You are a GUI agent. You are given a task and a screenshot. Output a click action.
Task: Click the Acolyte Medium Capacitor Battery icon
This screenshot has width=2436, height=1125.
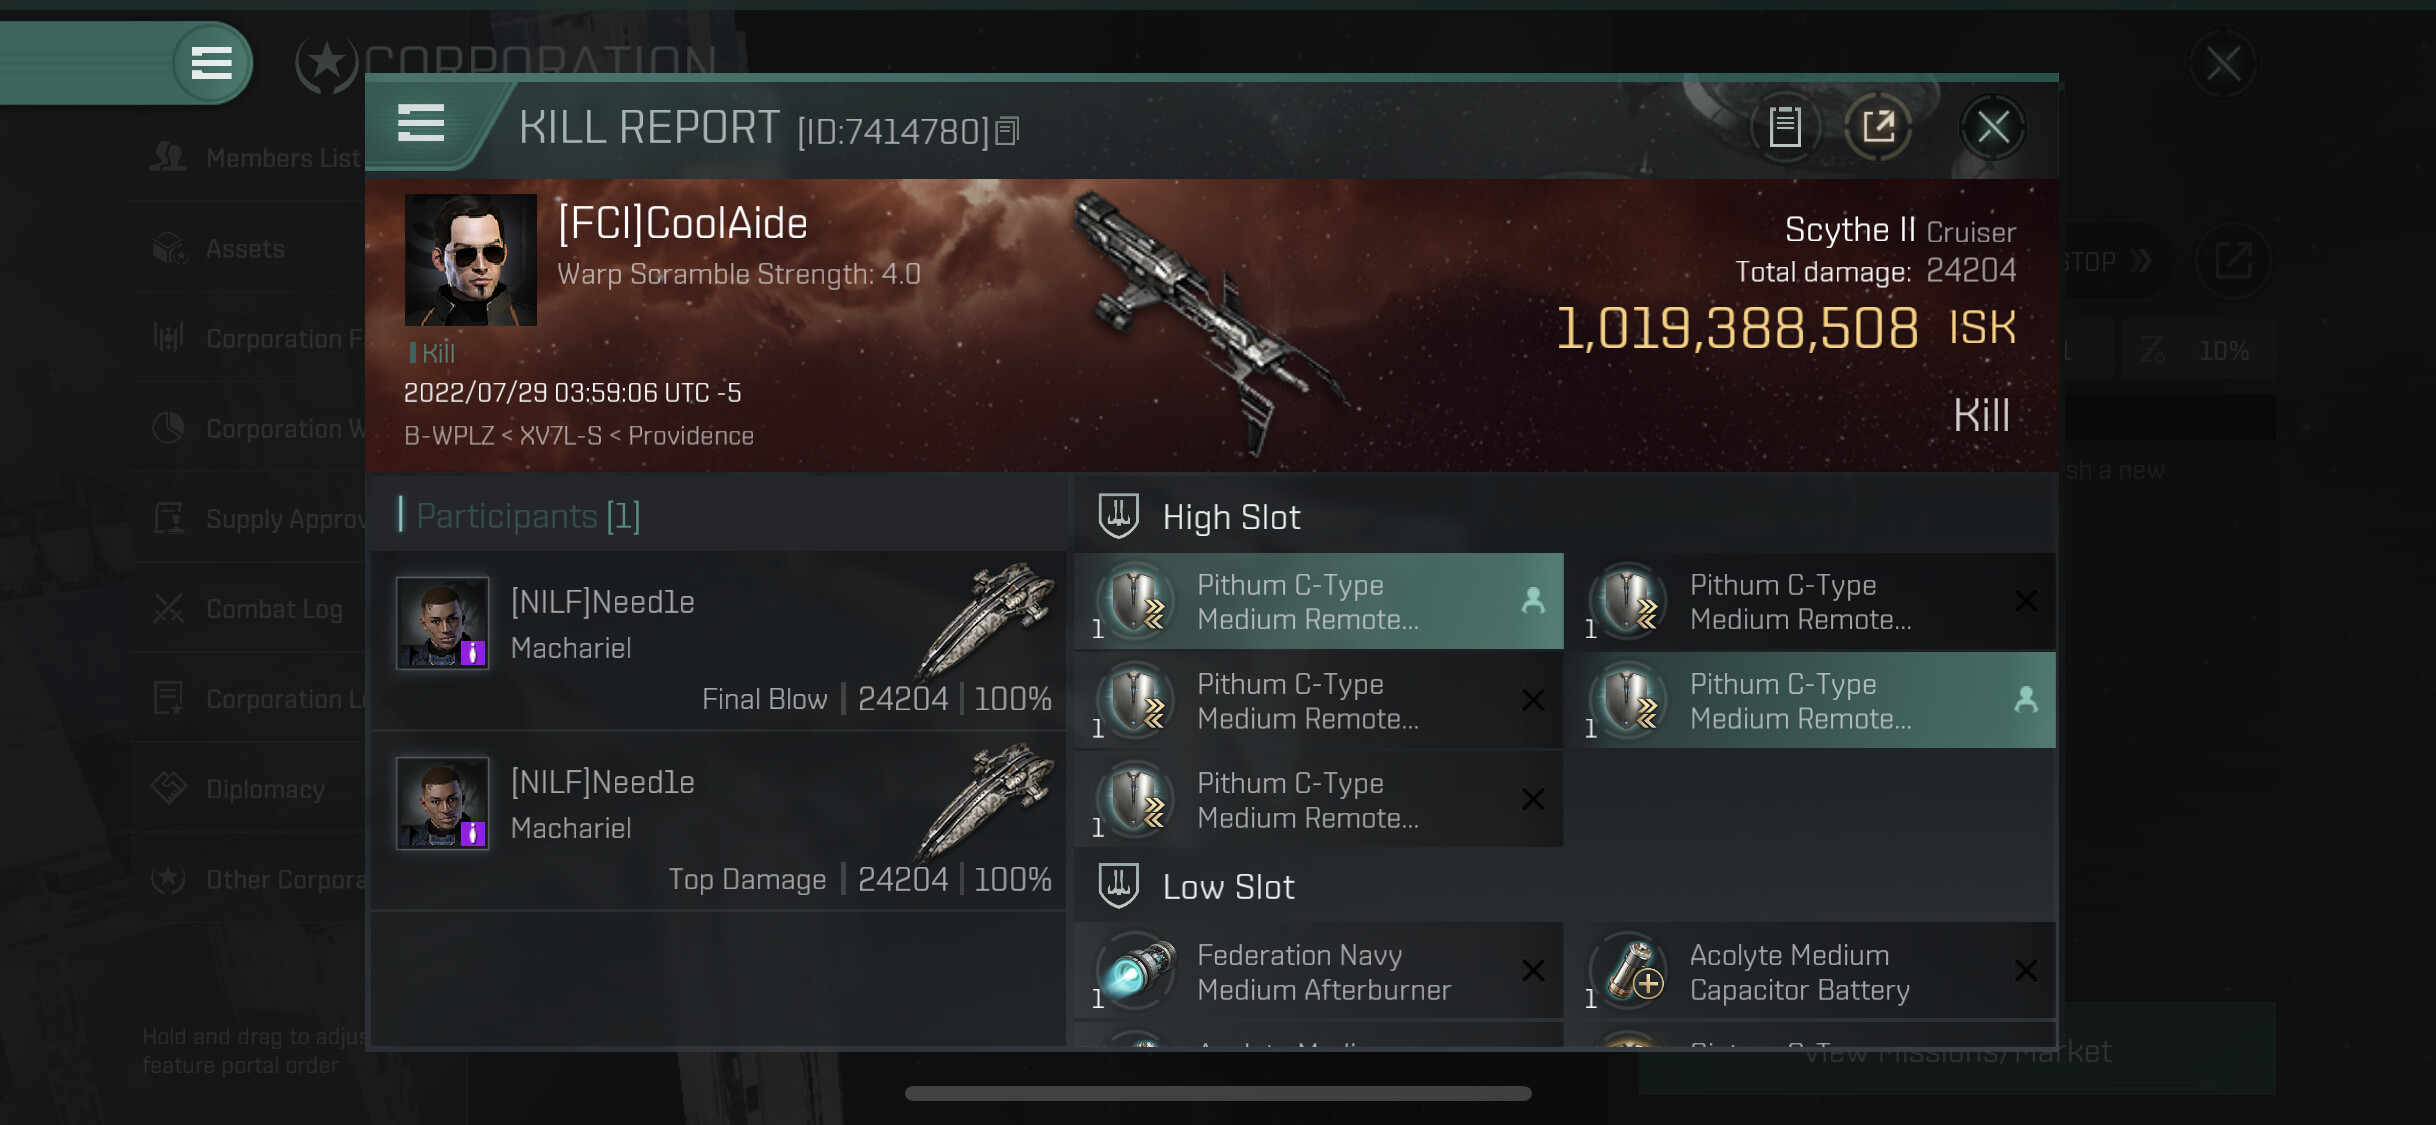click(1629, 971)
